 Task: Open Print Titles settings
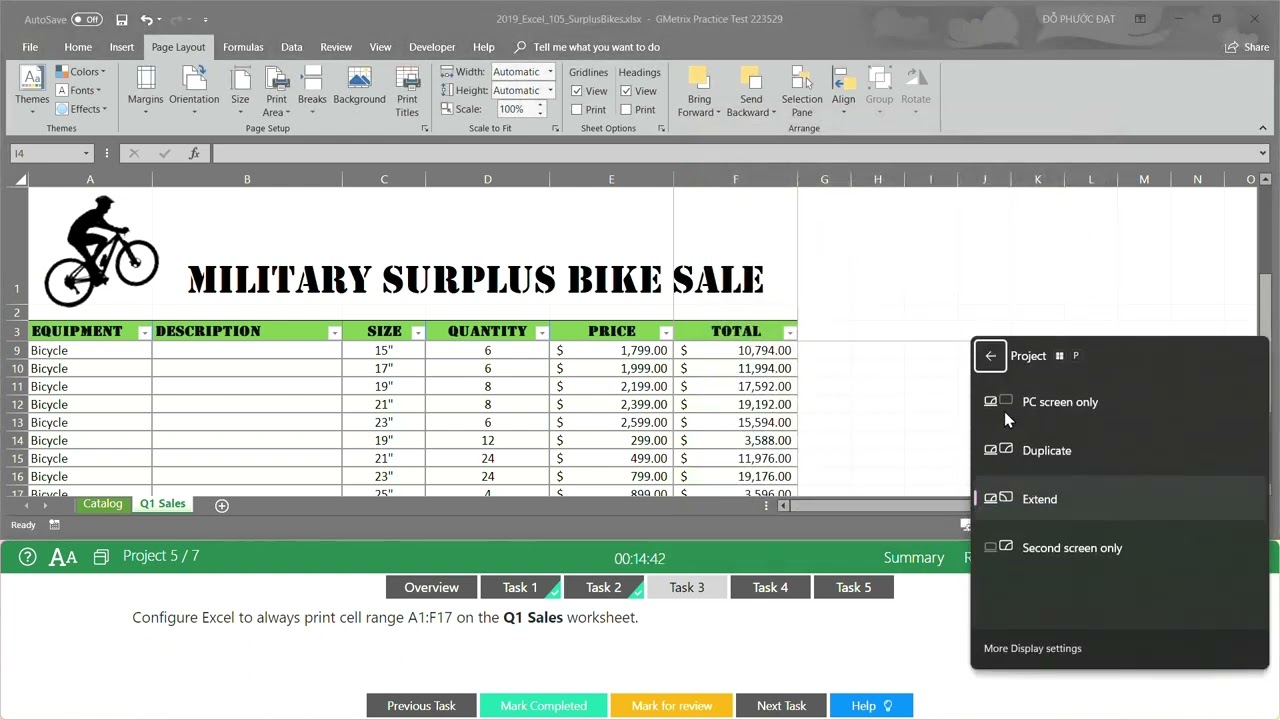pos(407,91)
